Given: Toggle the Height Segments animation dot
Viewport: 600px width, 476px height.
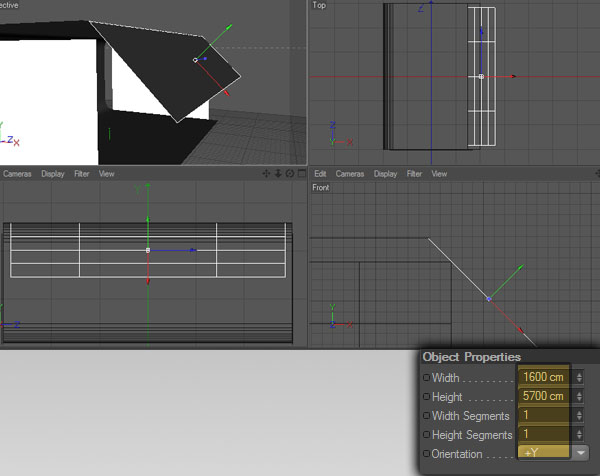Looking at the screenshot, I should (426, 435).
